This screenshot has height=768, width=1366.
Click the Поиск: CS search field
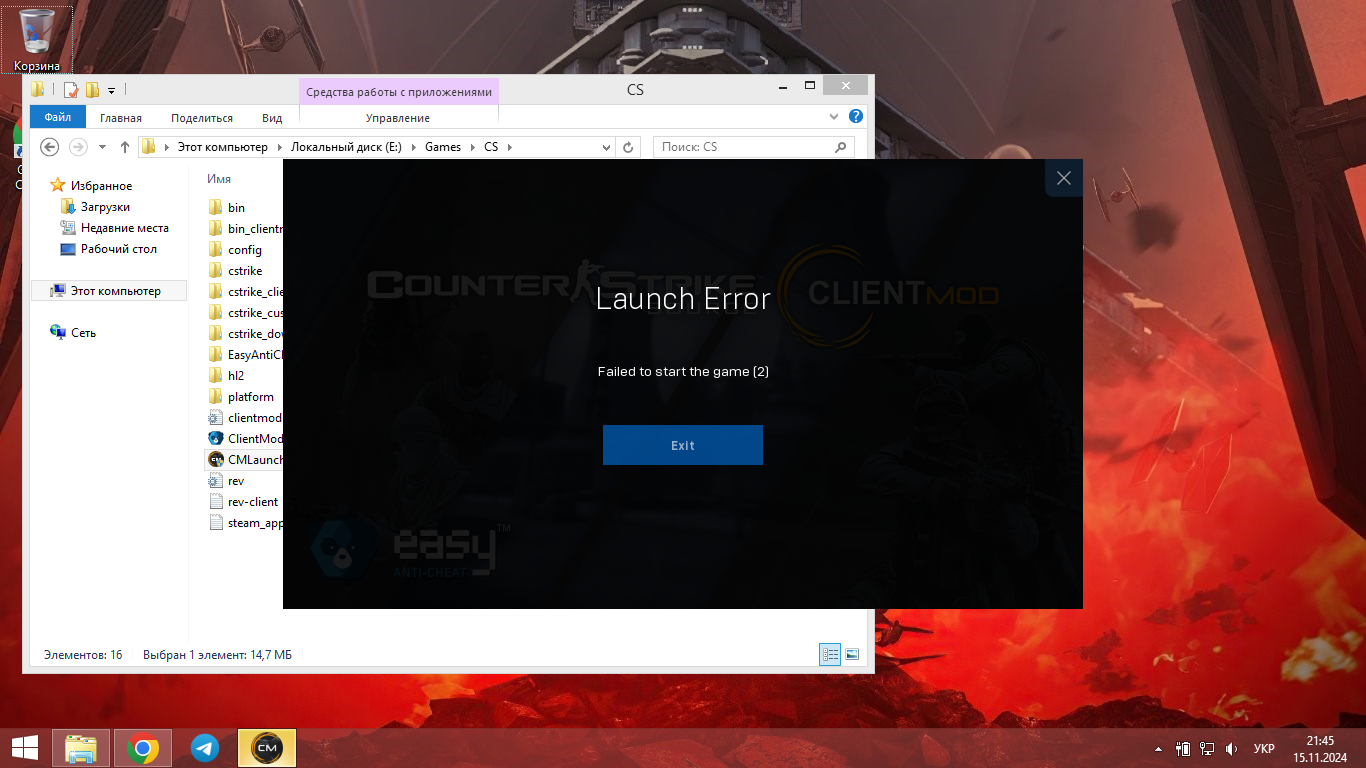[x=754, y=147]
